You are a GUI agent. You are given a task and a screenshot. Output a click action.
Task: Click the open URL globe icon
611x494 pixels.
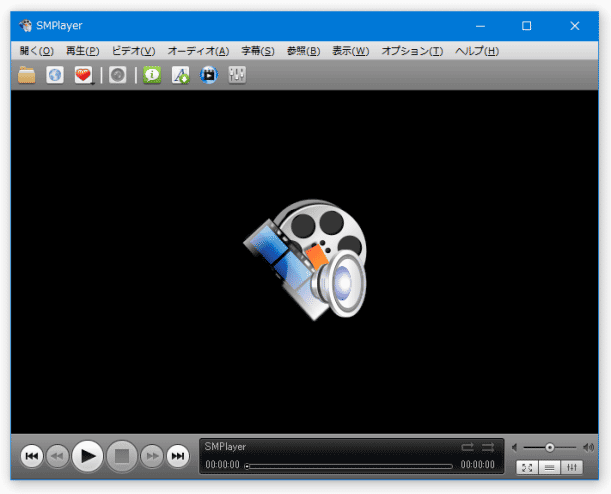click(55, 75)
